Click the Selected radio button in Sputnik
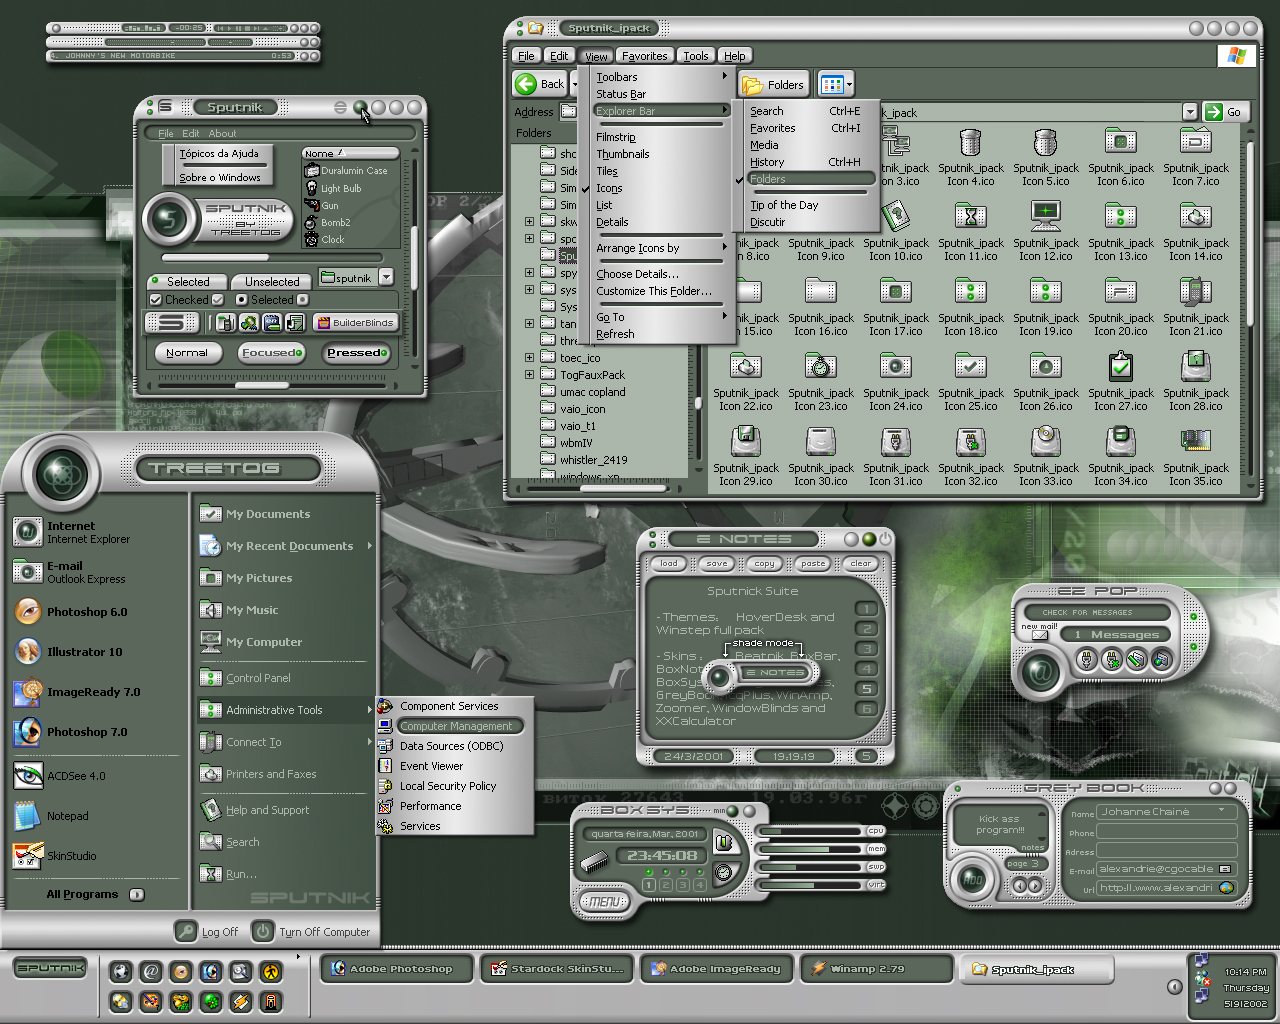1280x1024 pixels. pos(241,299)
